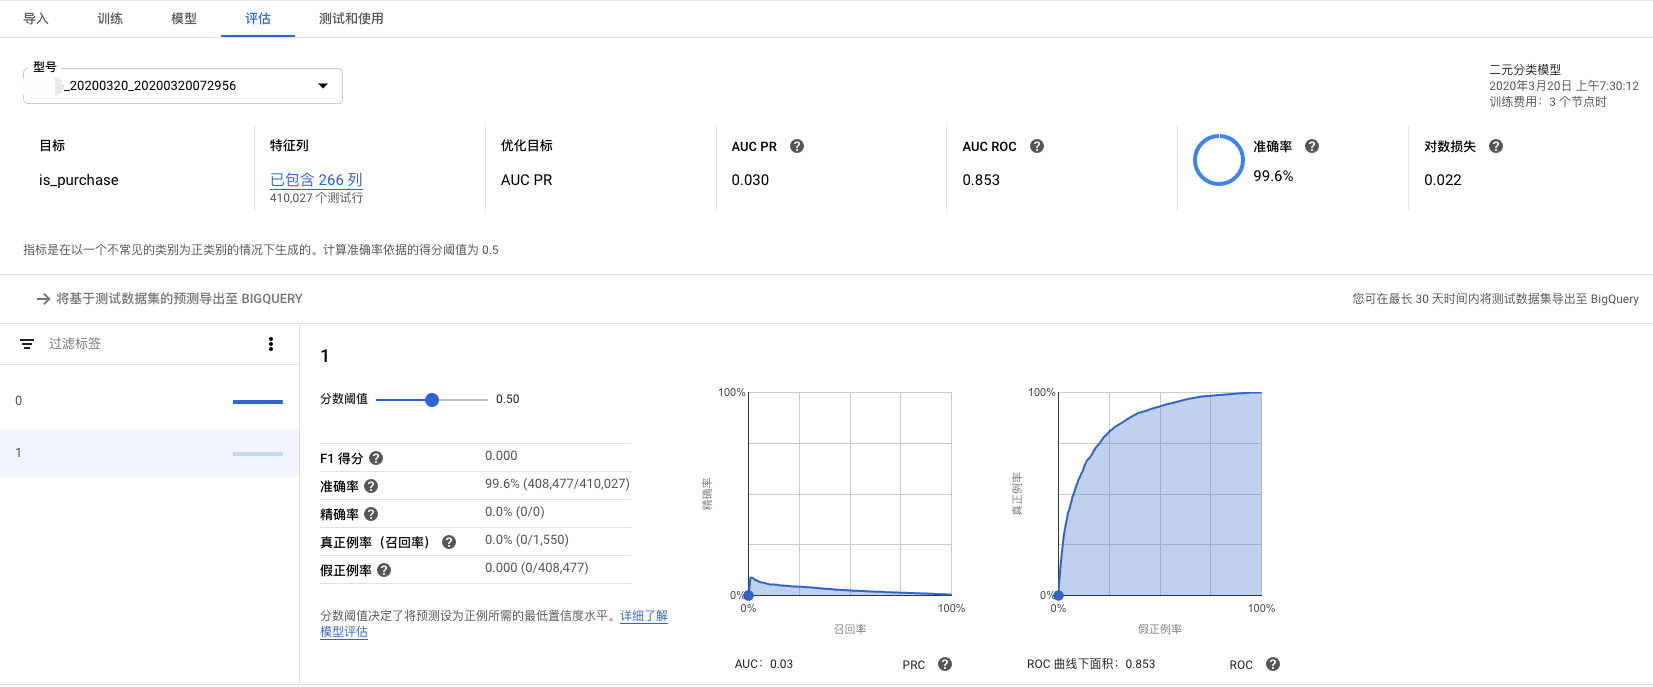The width and height of the screenshot is (1653, 687).
Task: Open the 测试和使用 tab
Action: tap(351, 18)
